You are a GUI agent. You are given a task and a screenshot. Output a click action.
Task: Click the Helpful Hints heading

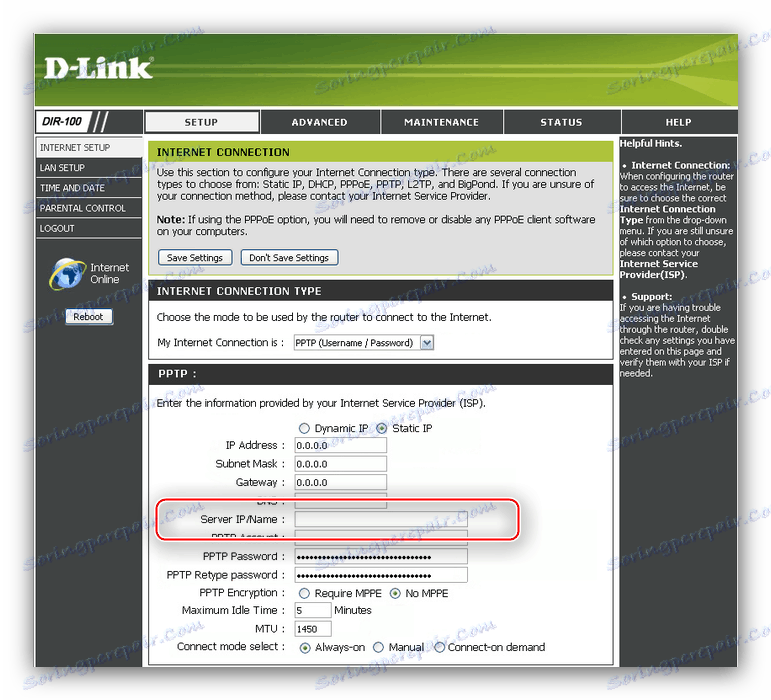pos(651,144)
